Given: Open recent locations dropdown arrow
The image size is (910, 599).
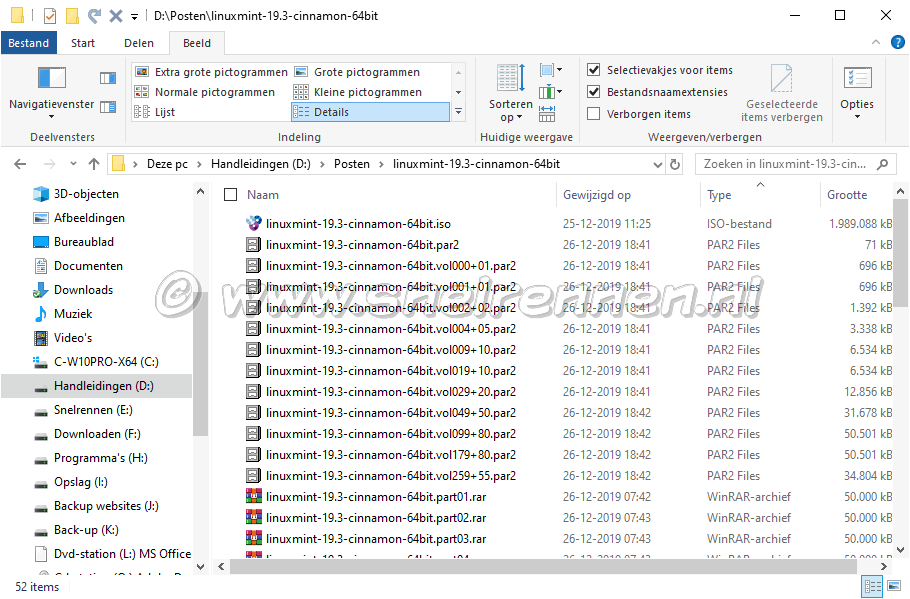Looking at the screenshot, I should pyautogui.click(x=73, y=164).
